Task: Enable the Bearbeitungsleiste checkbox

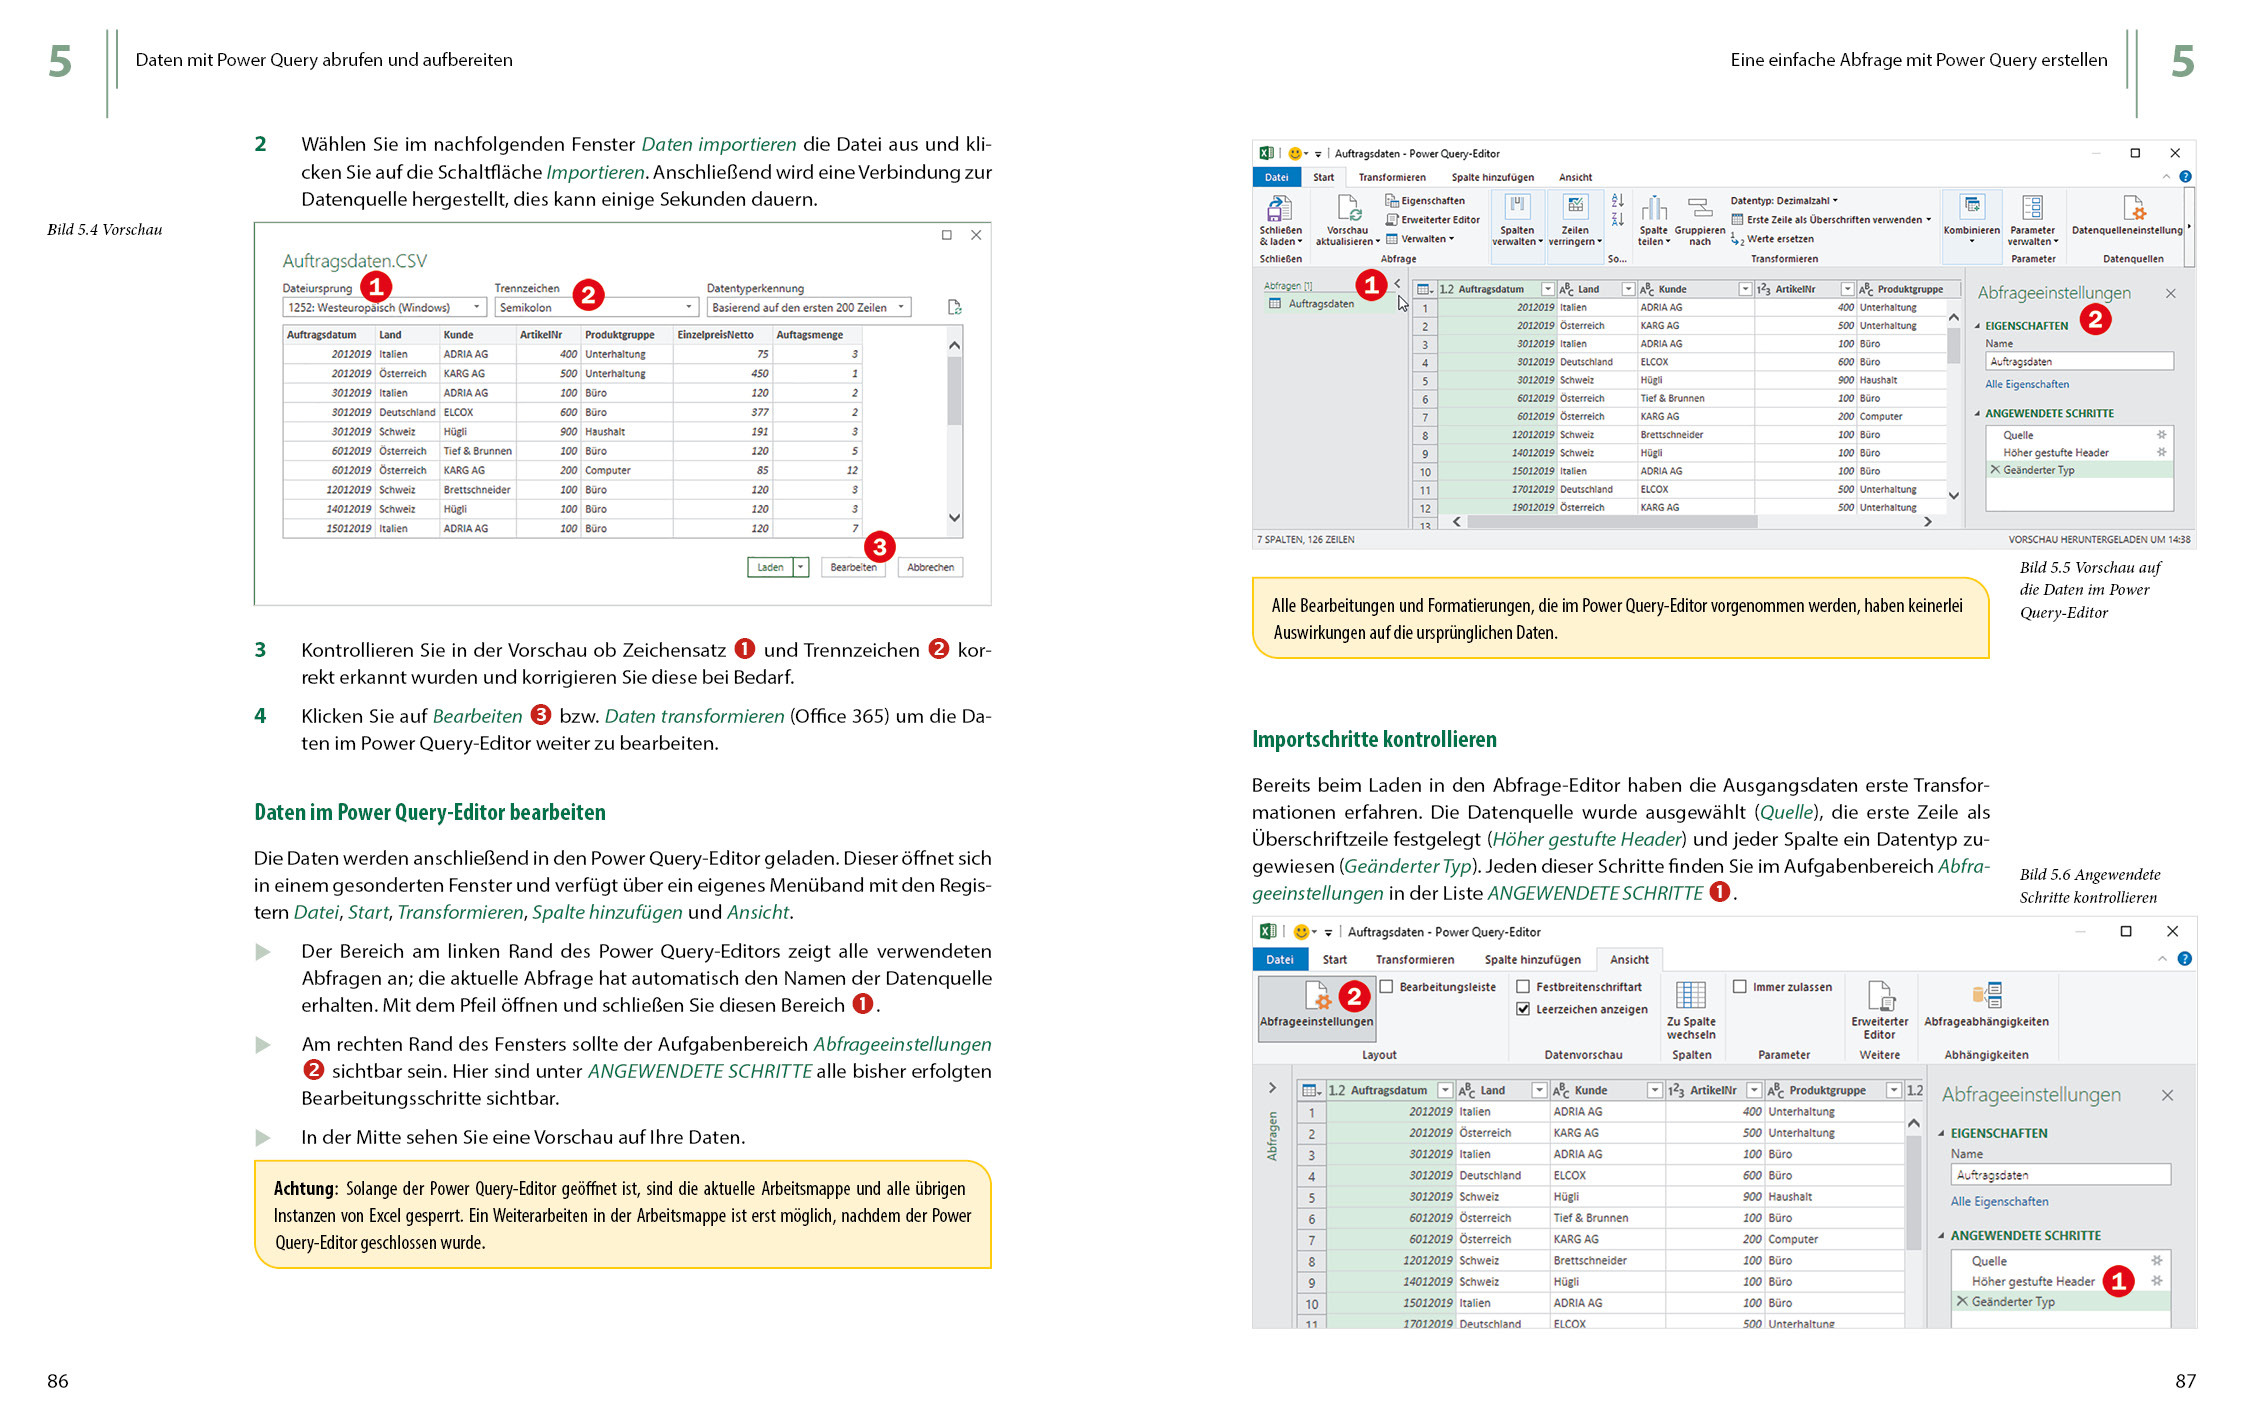Action: pos(1387,987)
